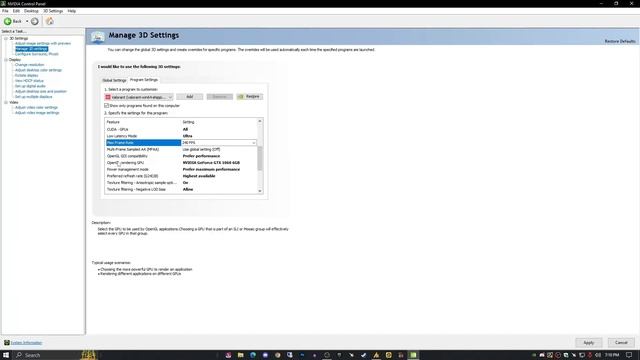Open File Explorer from the taskbar

coord(240,355)
